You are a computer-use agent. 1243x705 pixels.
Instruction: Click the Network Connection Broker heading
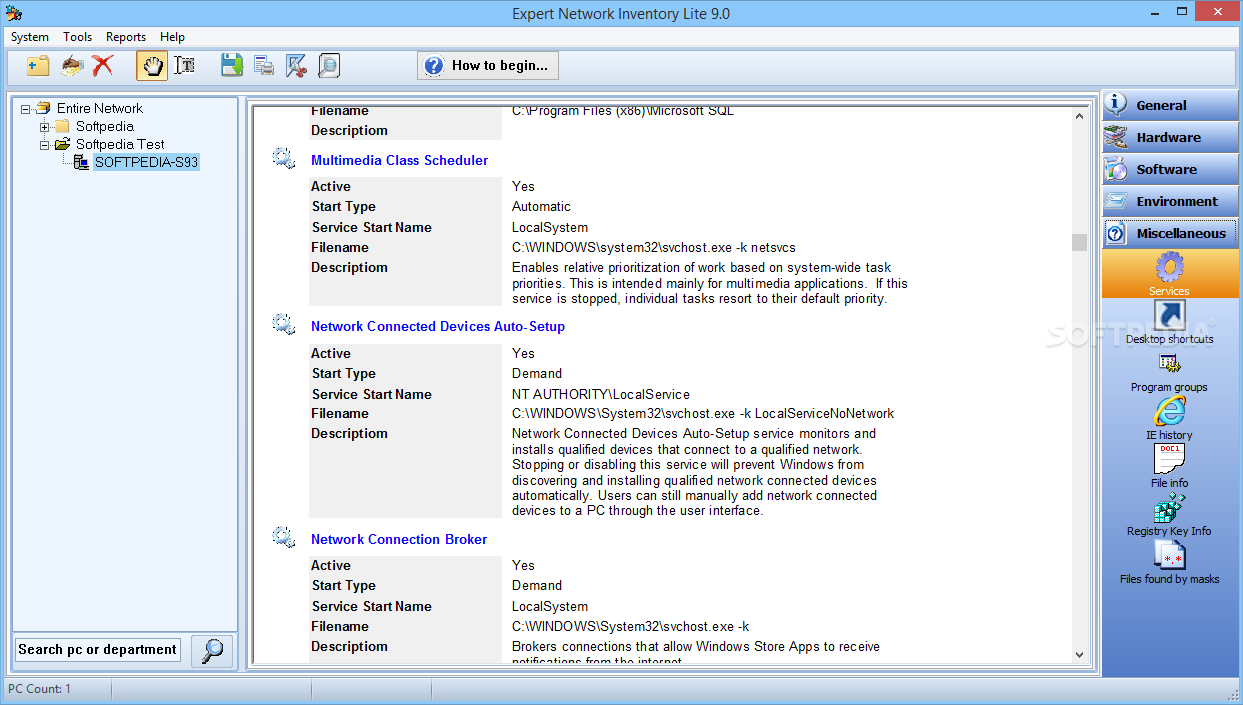pos(399,539)
